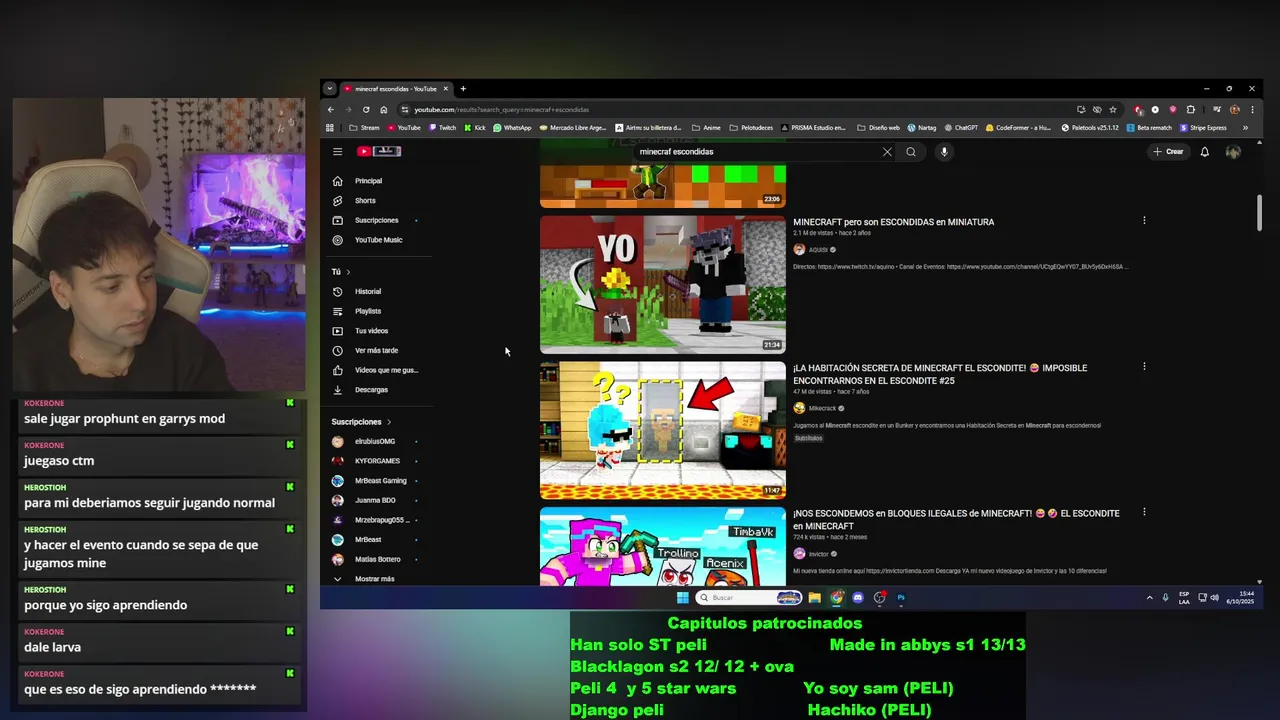Click the Crear button
The height and width of the screenshot is (720, 1280).
[x=1168, y=152]
